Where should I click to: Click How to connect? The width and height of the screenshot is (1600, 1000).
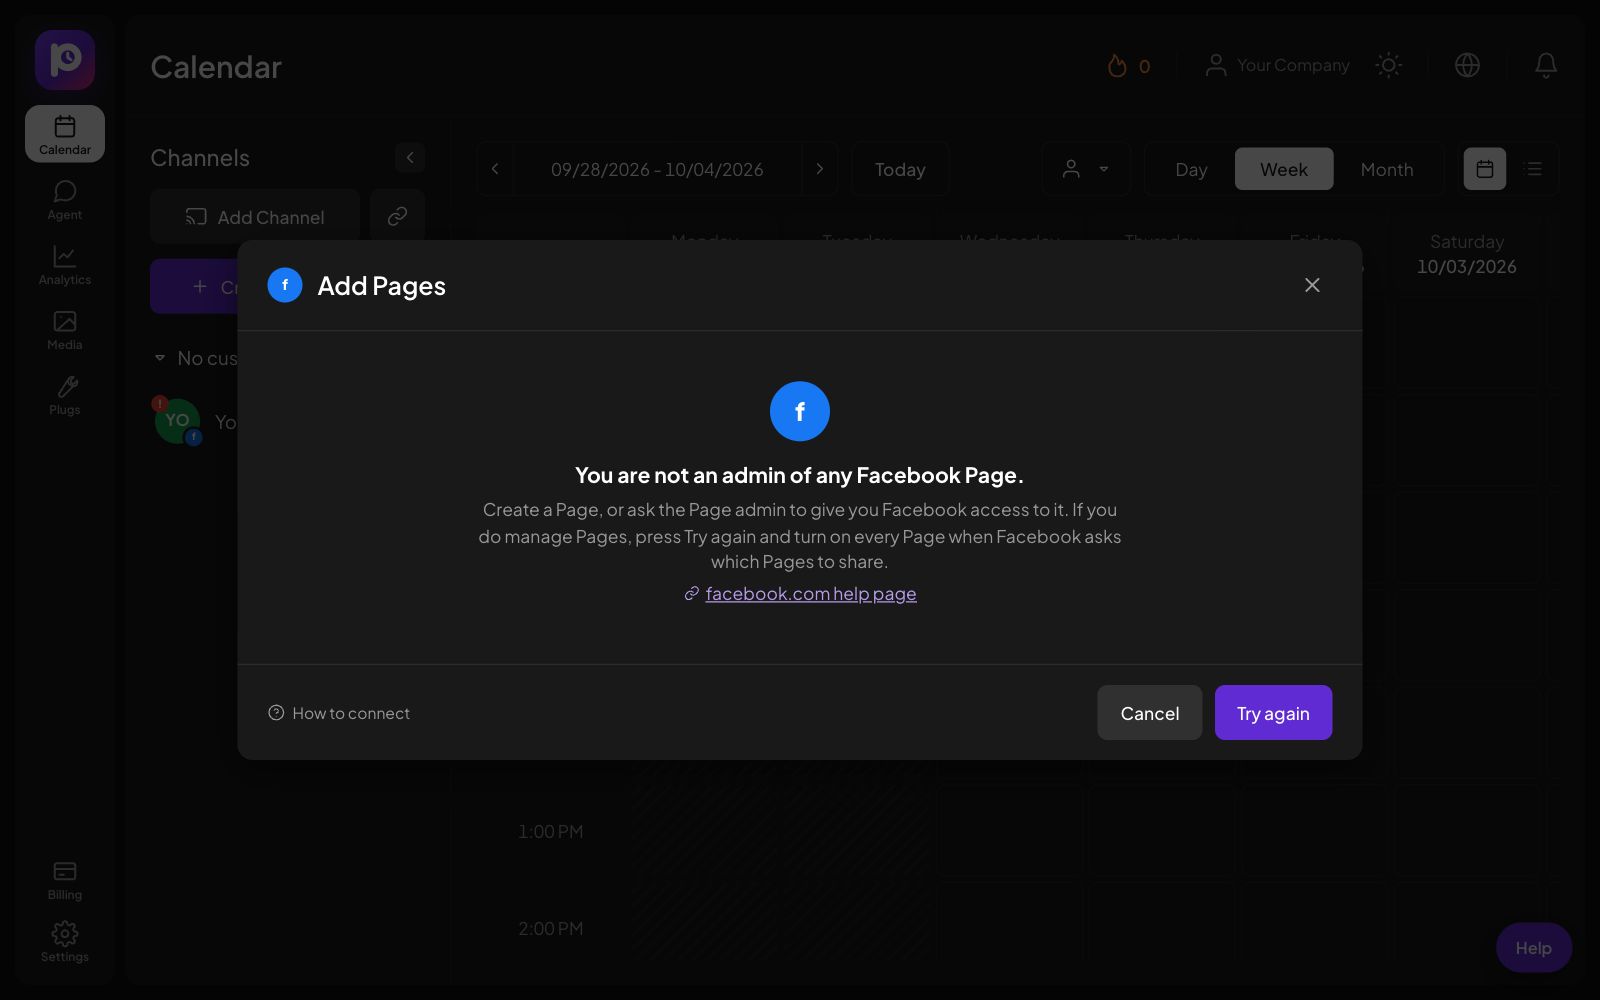click(339, 713)
